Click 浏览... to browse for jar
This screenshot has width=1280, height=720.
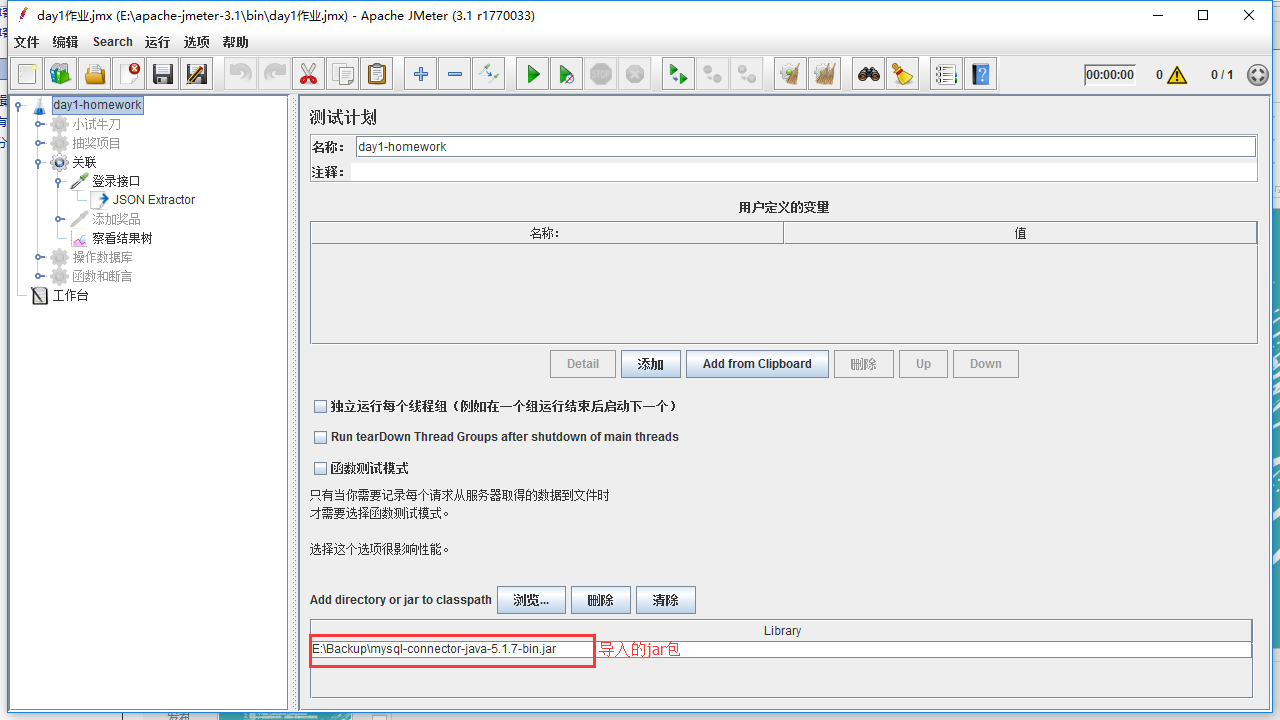coord(531,600)
